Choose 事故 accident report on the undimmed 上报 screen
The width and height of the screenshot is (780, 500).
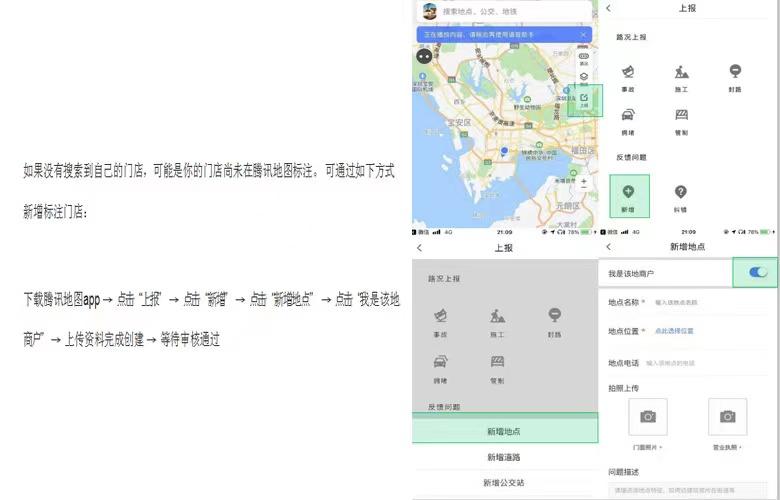click(x=628, y=78)
